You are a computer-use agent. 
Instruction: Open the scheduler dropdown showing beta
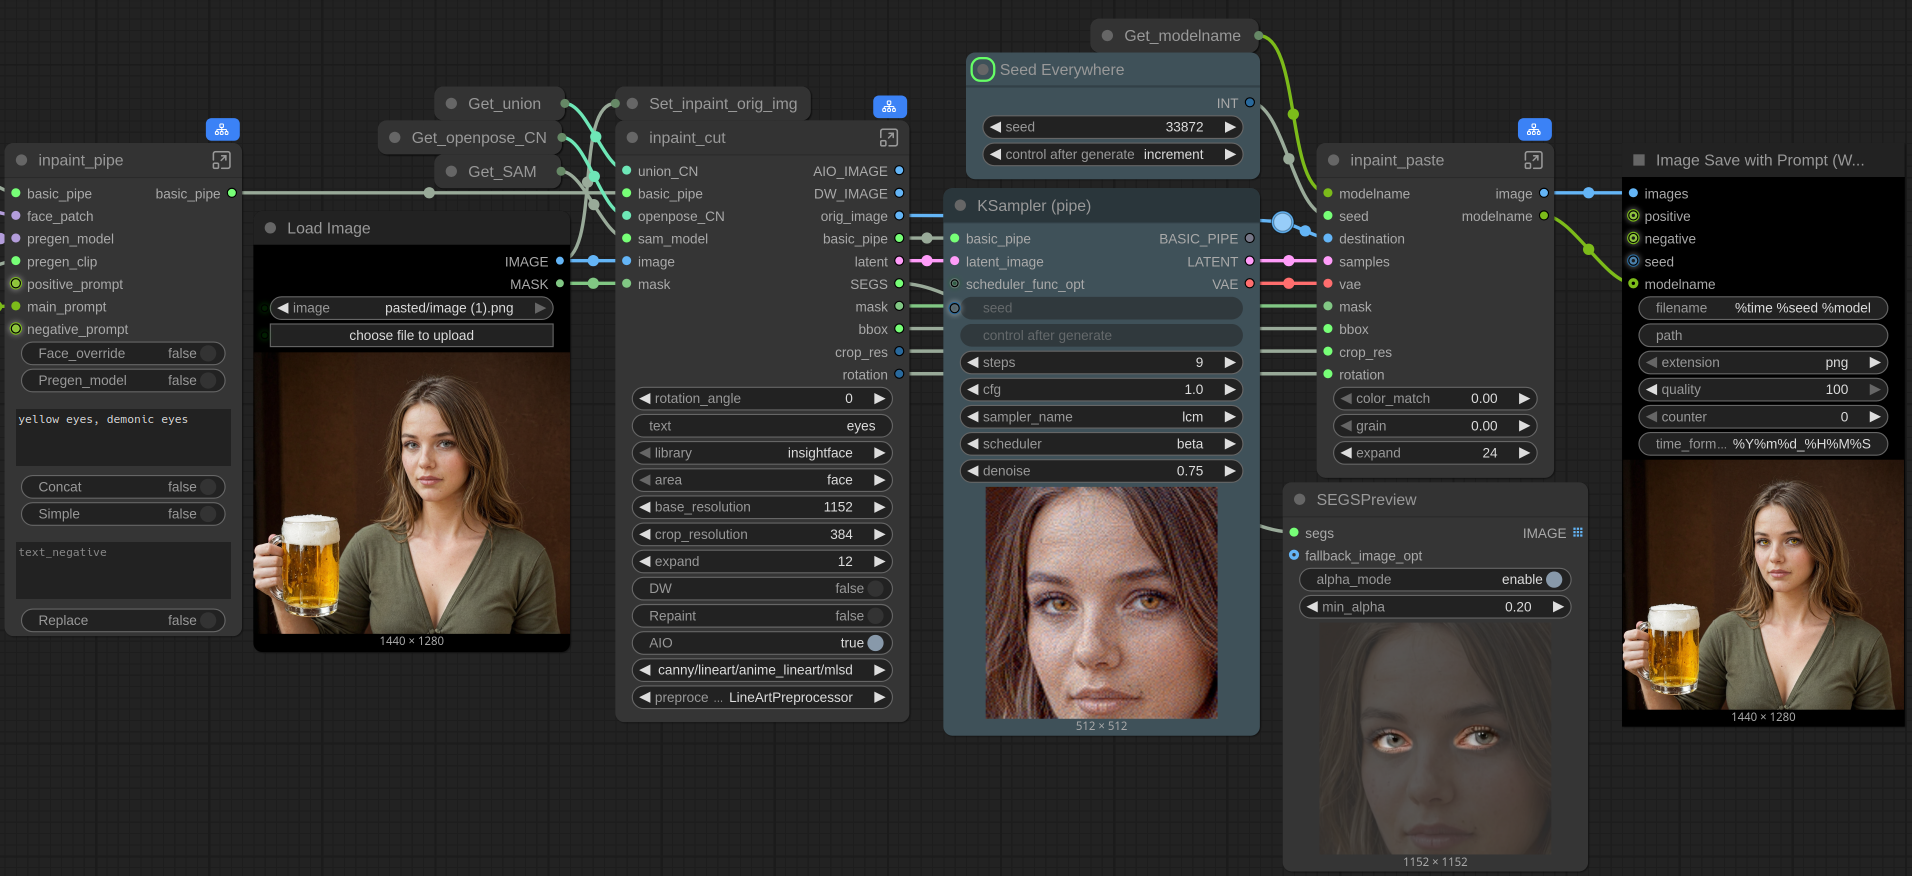pos(1100,444)
